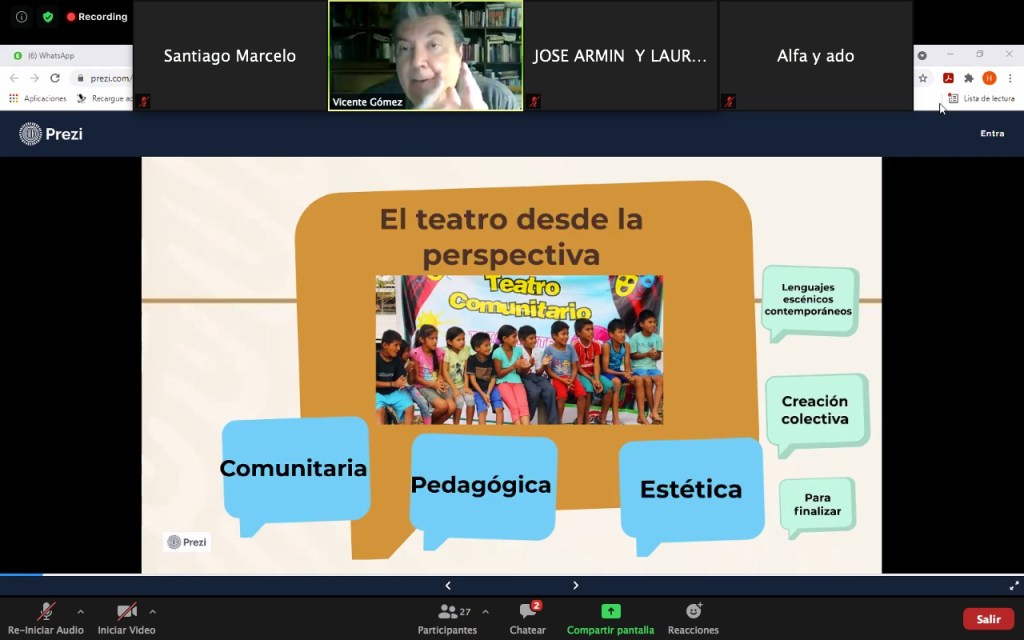Leave the meeting with Salir button

coord(988,619)
